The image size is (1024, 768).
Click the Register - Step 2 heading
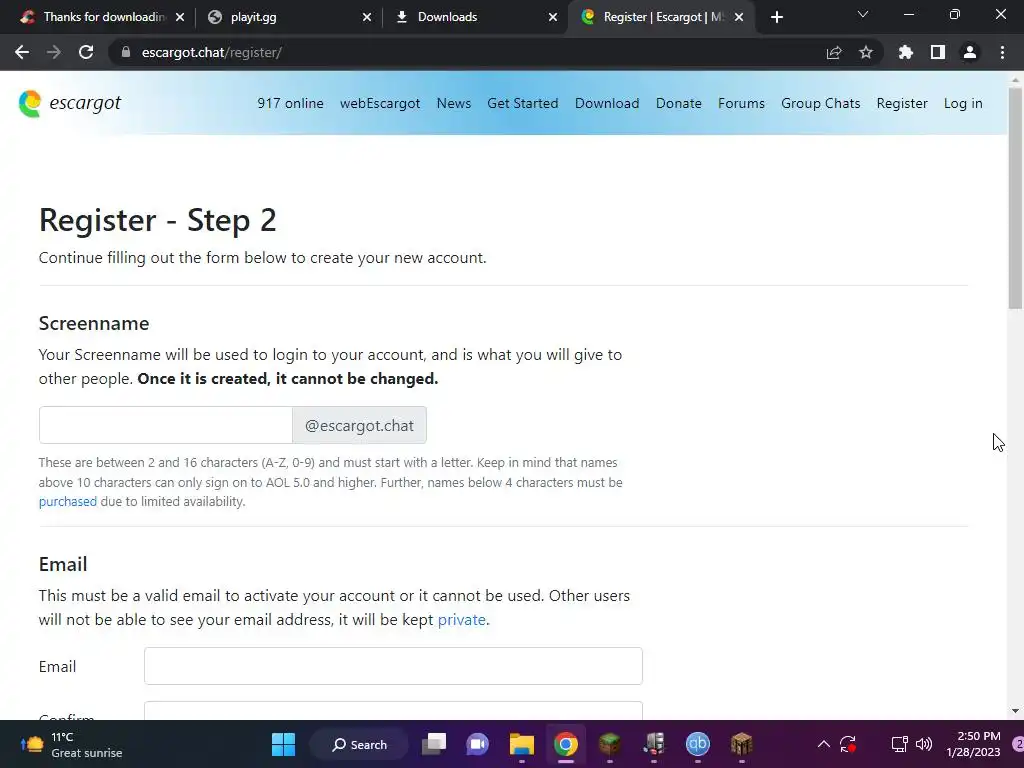click(x=157, y=220)
